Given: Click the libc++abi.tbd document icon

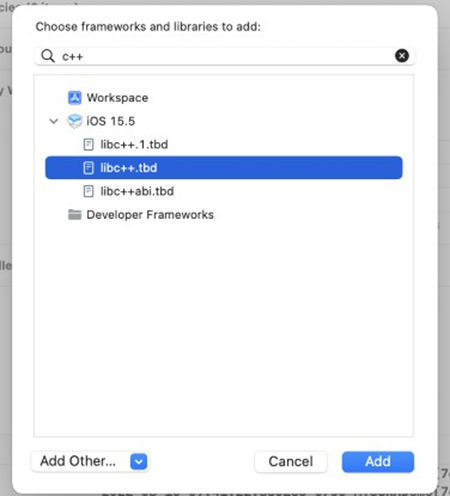Looking at the screenshot, I should 88,191.
